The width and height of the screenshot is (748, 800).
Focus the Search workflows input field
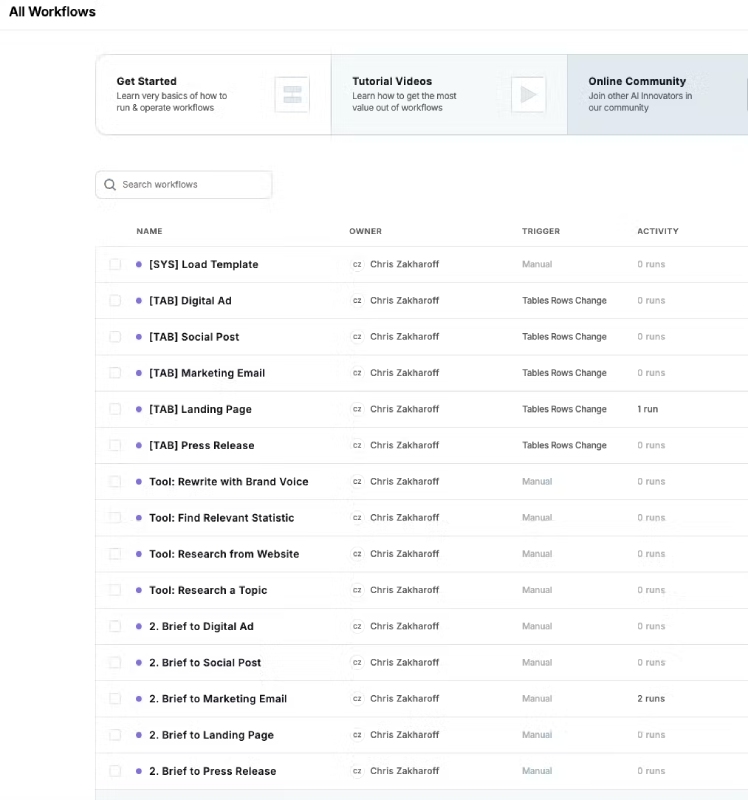(184, 185)
